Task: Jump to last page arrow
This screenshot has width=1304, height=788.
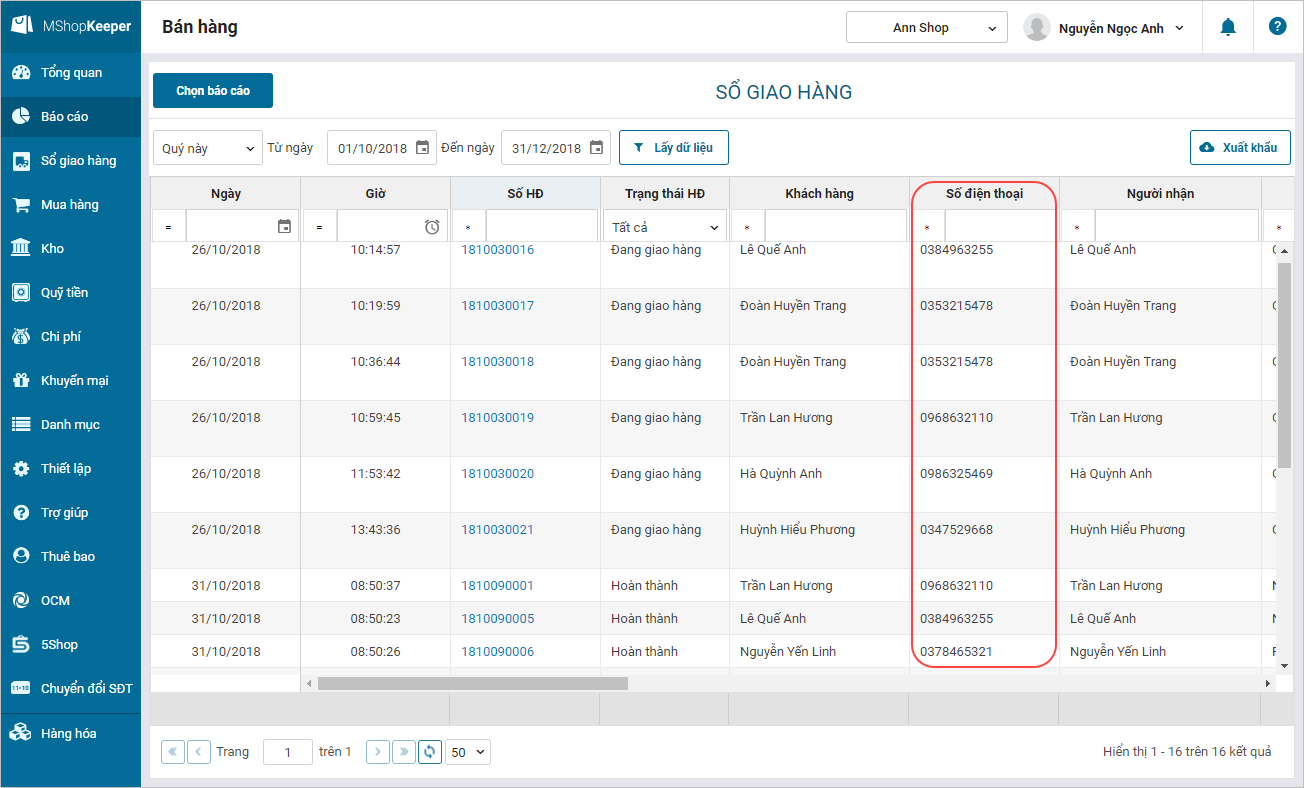Action: tap(403, 752)
